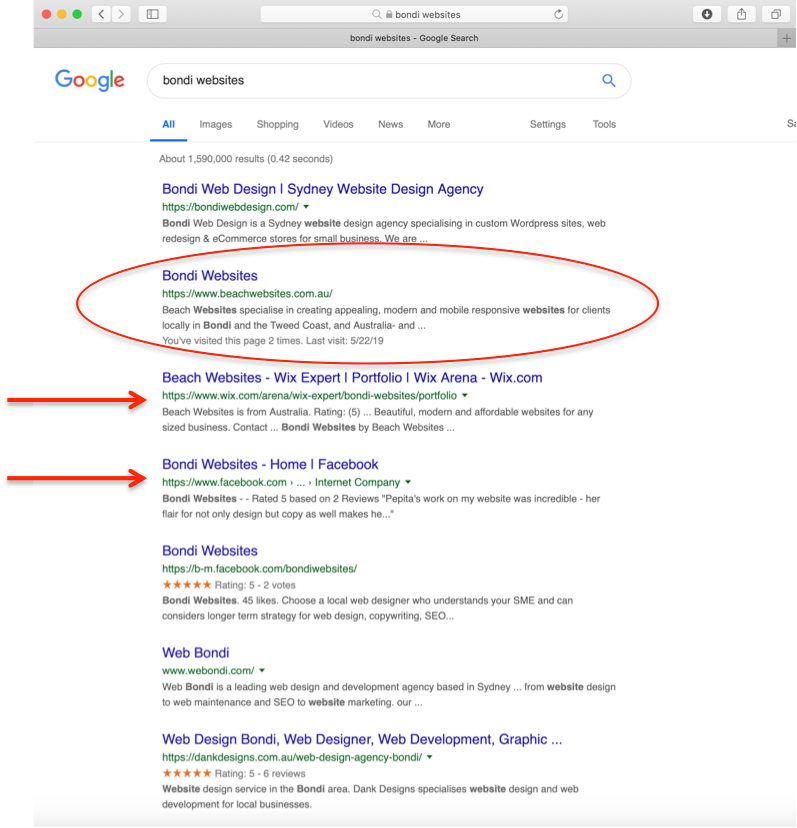Click the lock icon in the address bar
The image size is (797, 828).
point(389,14)
